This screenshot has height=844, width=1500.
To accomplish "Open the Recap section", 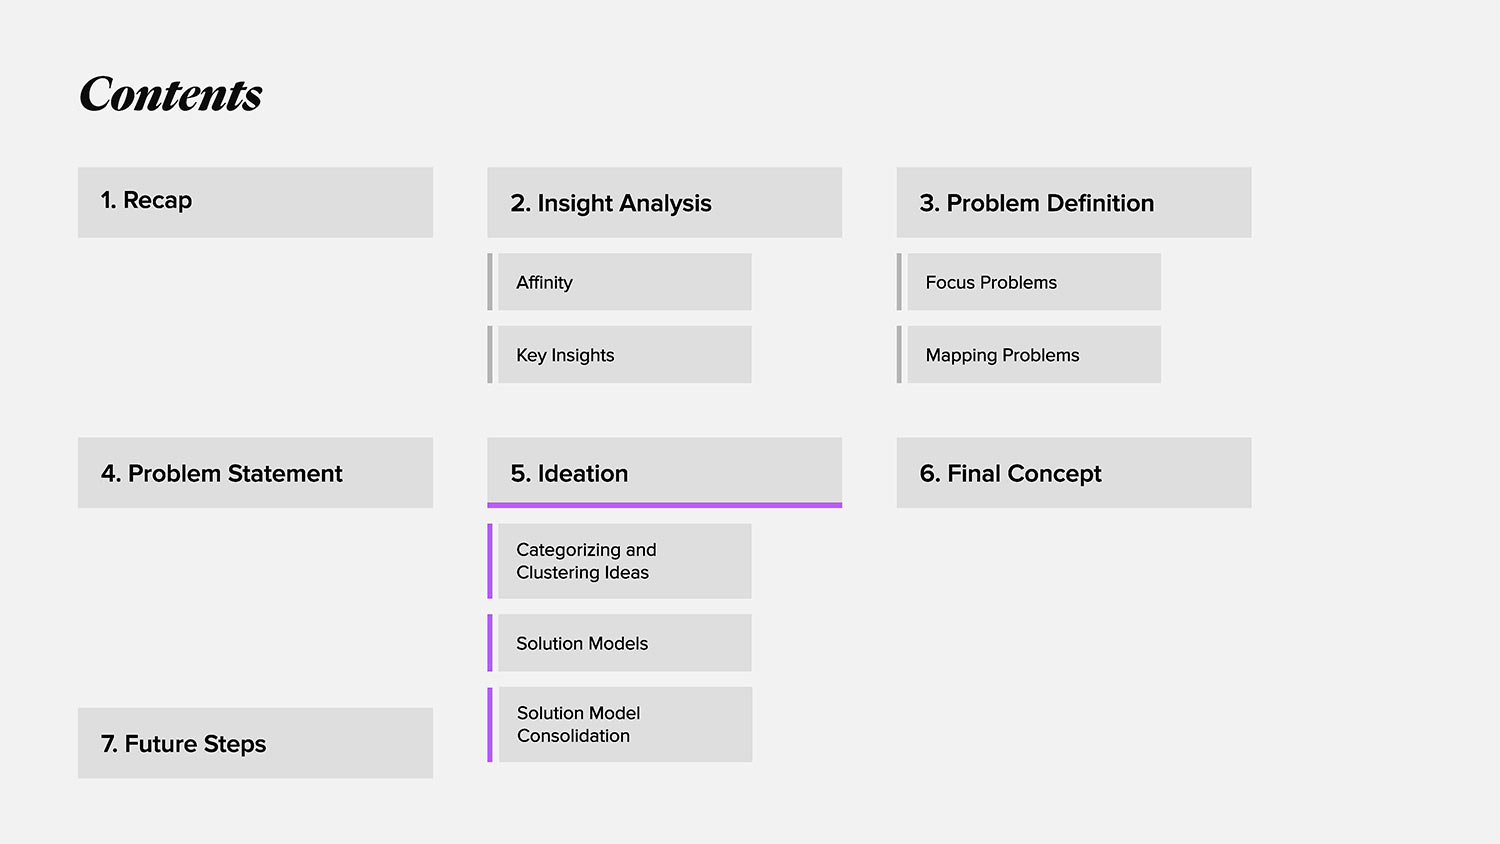I will tap(255, 202).
